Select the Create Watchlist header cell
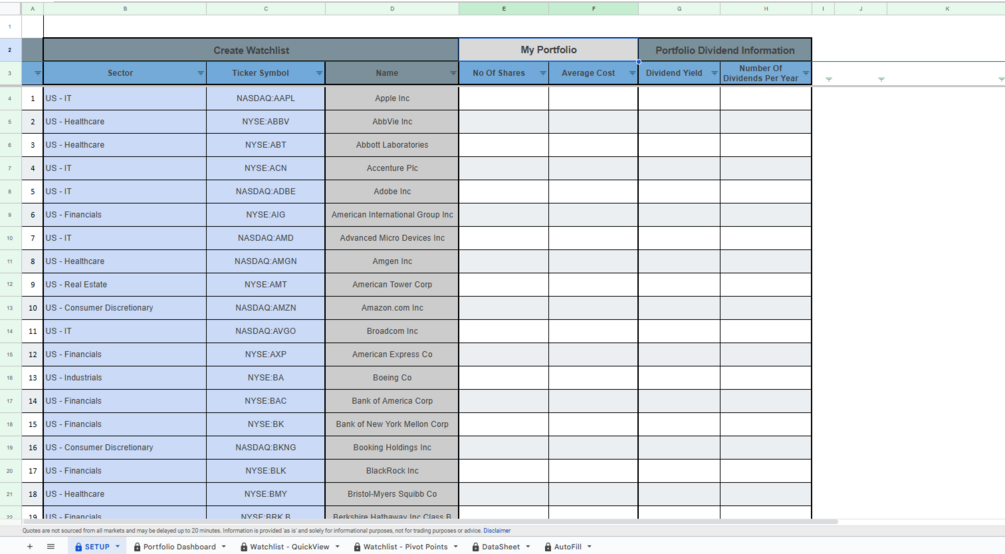This screenshot has width=1005, height=554. [251, 50]
